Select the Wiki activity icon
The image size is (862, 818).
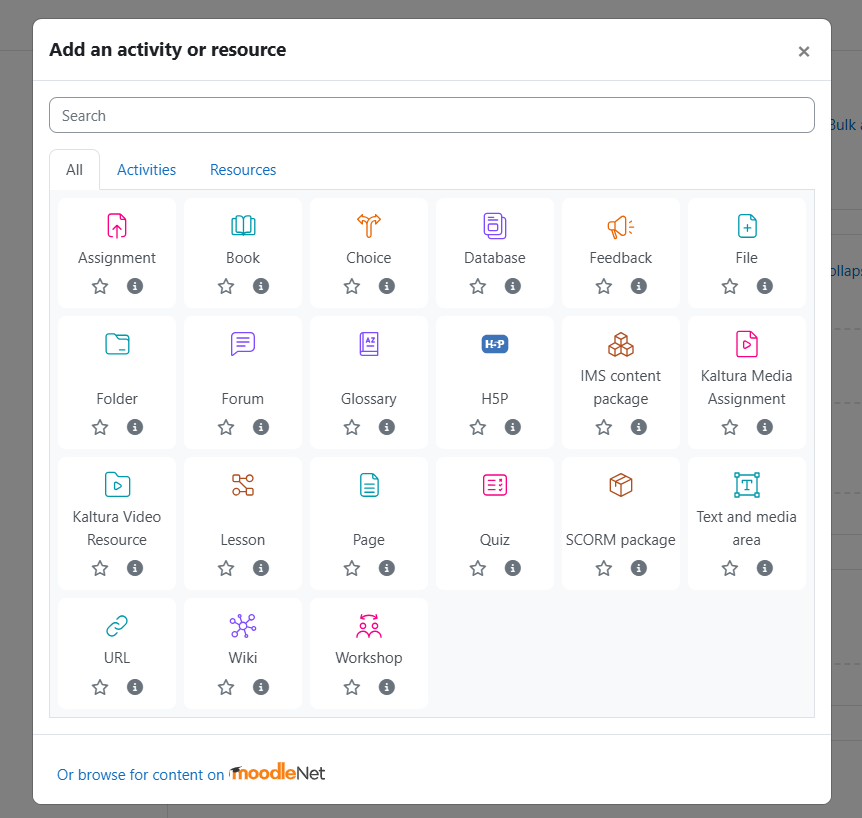coord(243,626)
